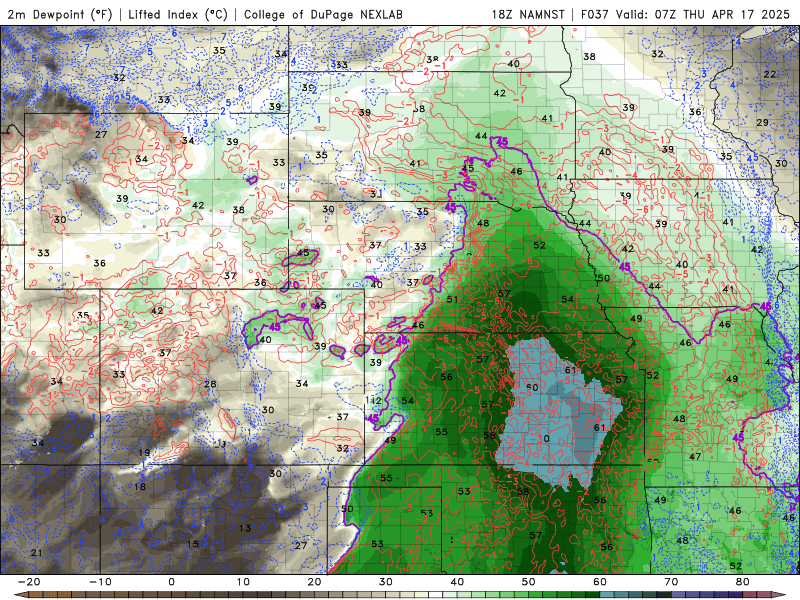Click the 30 label on the color scale
Viewport: 800px width, 600px height.
point(386,582)
